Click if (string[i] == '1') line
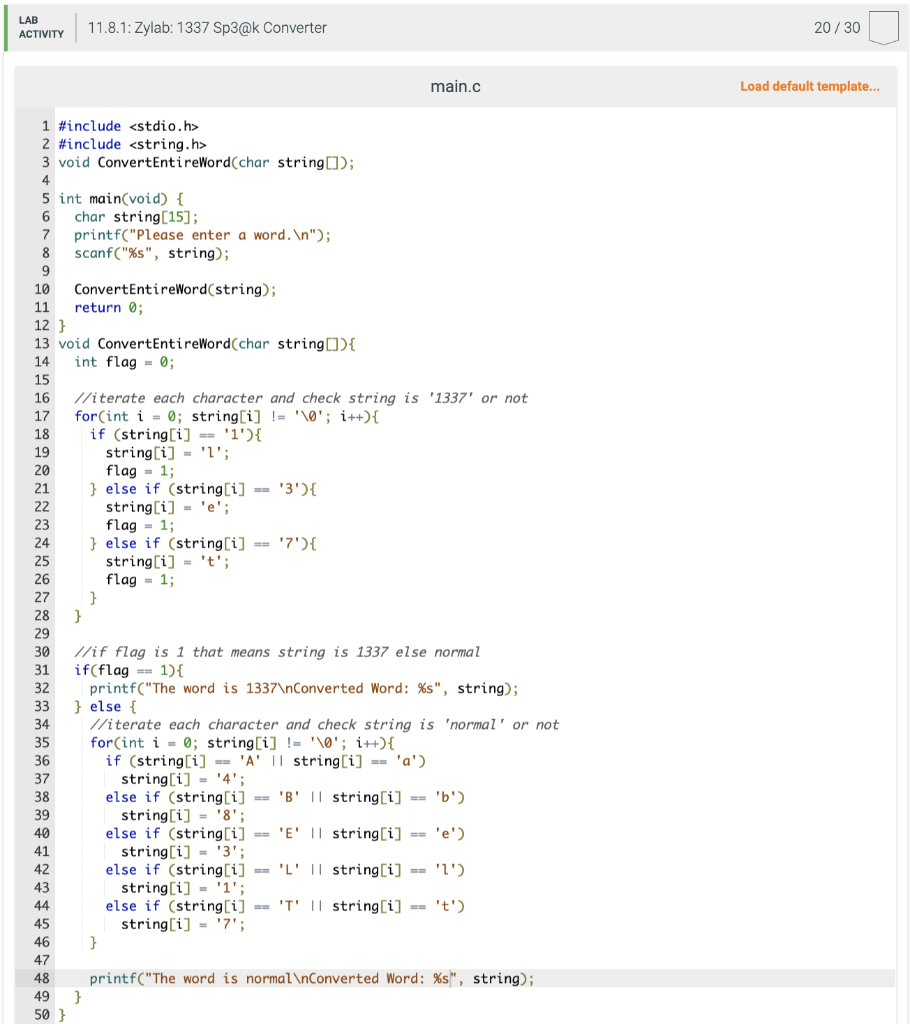The image size is (910, 1024). pyautogui.click(x=176, y=434)
